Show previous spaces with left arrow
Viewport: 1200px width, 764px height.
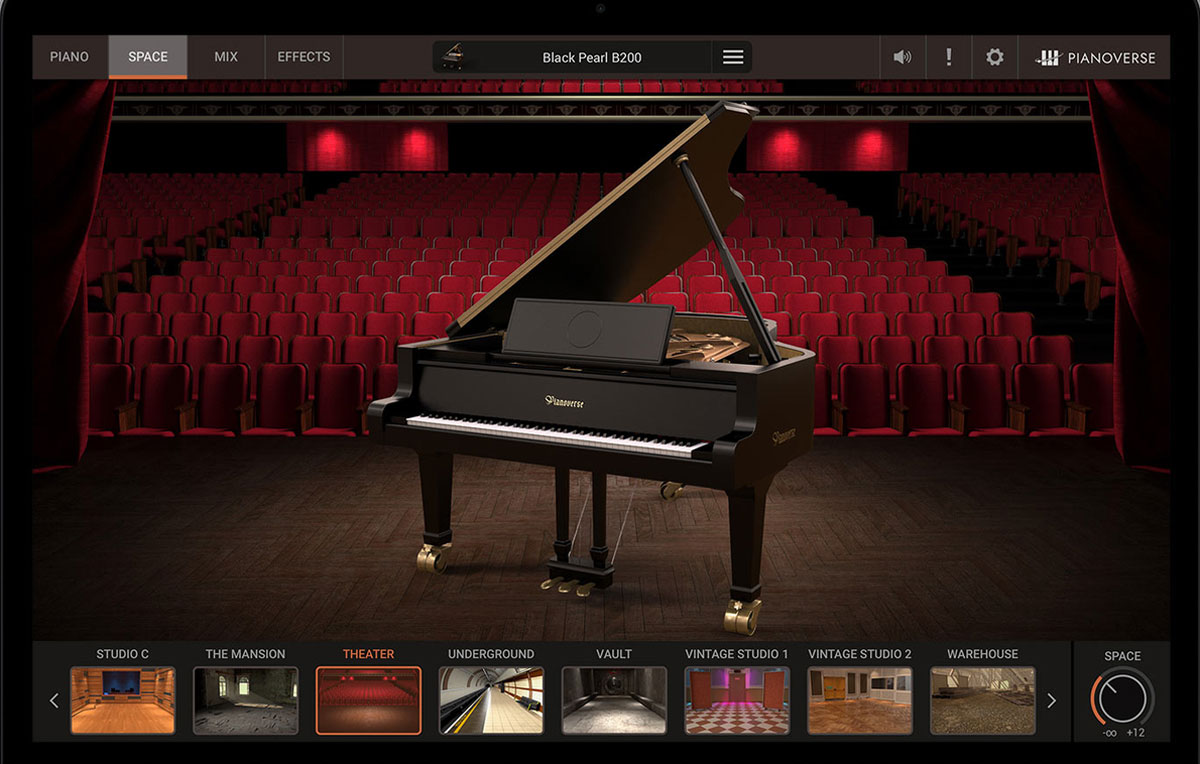pos(54,701)
